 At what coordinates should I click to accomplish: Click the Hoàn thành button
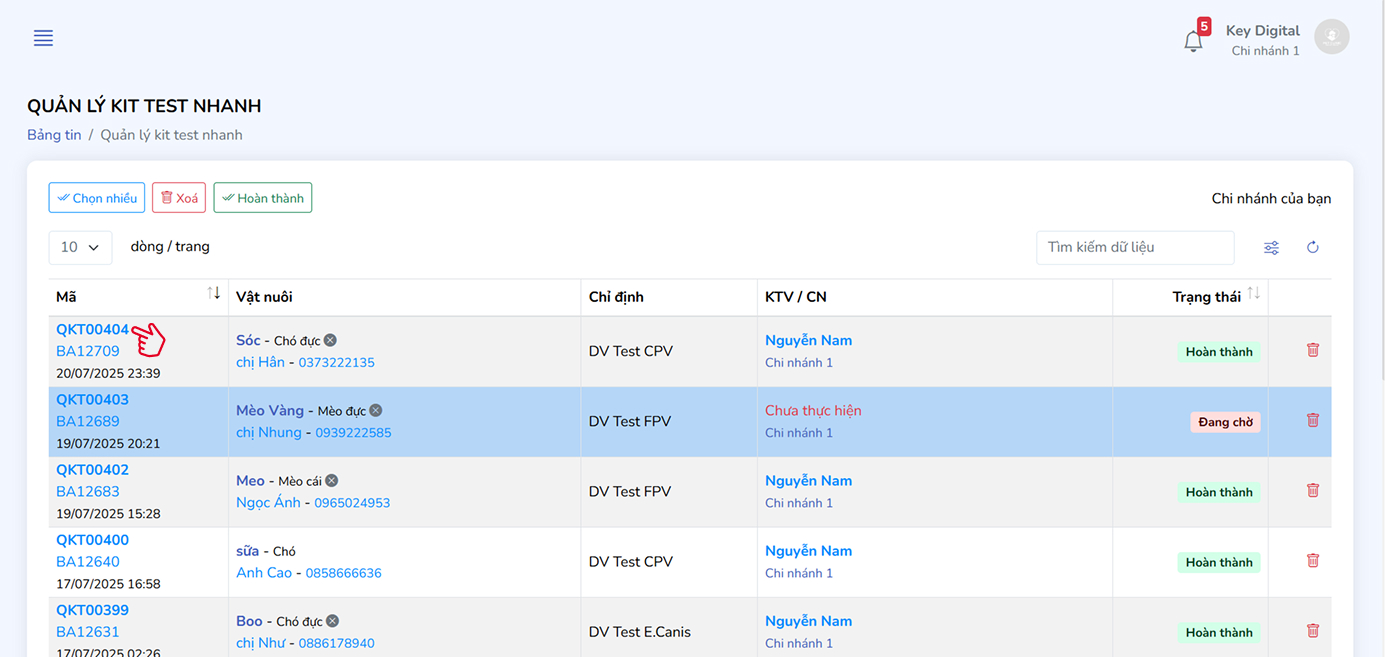coord(262,198)
